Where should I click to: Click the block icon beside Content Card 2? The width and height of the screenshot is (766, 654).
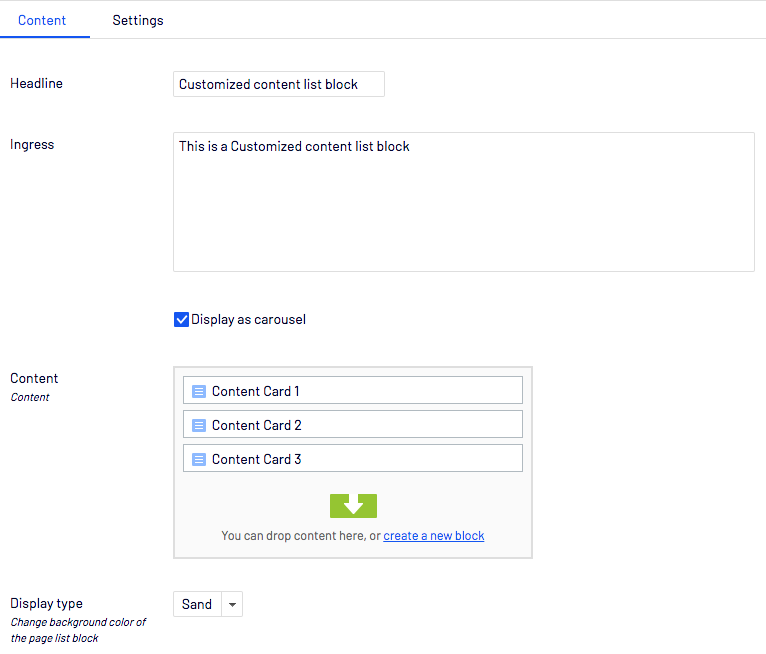(198, 425)
